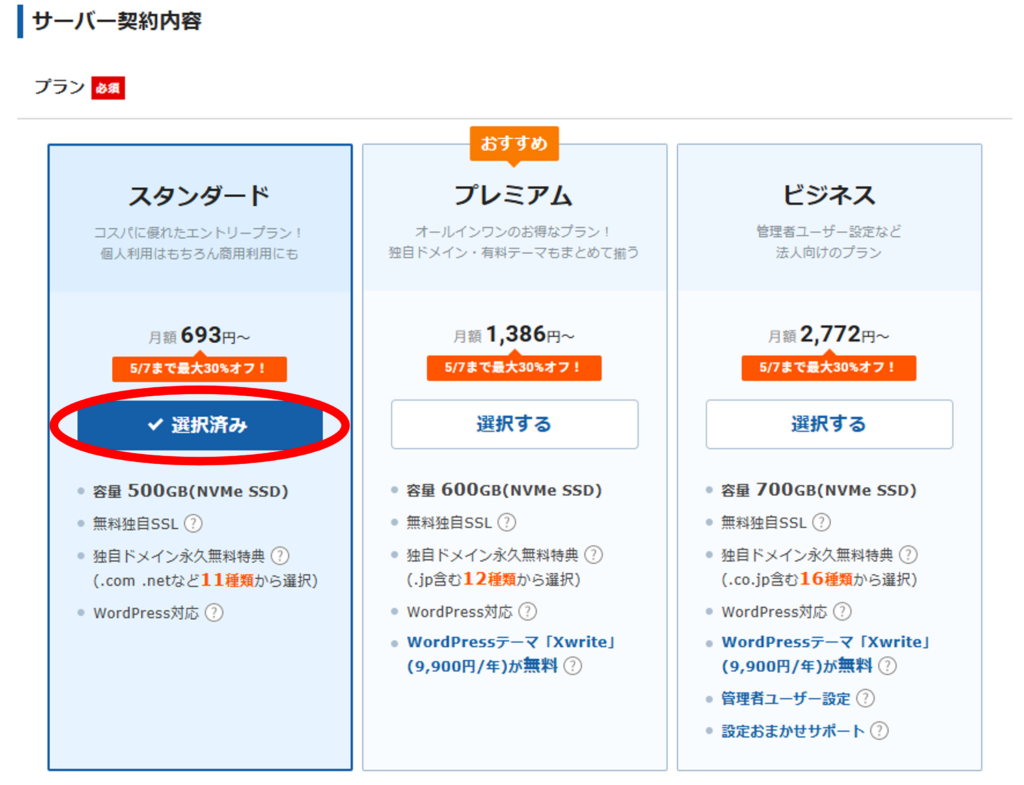Open help icon for Business 独自ドメイン永久無料特典

pyautogui.click(x=908, y=554)
